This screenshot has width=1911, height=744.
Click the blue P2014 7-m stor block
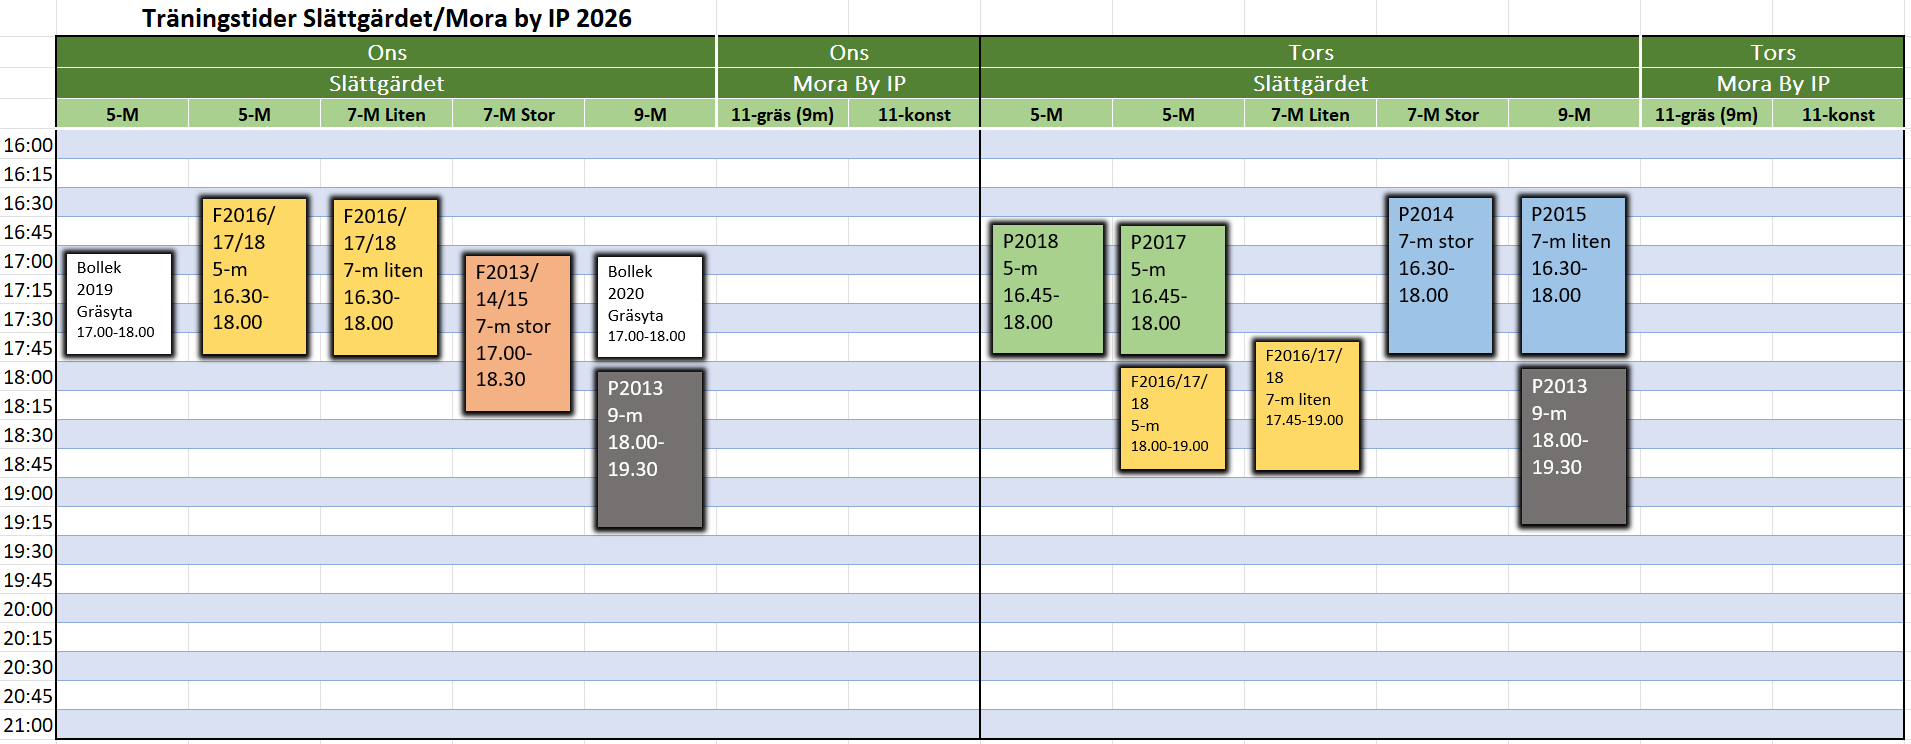click(x=1440, y=275)
